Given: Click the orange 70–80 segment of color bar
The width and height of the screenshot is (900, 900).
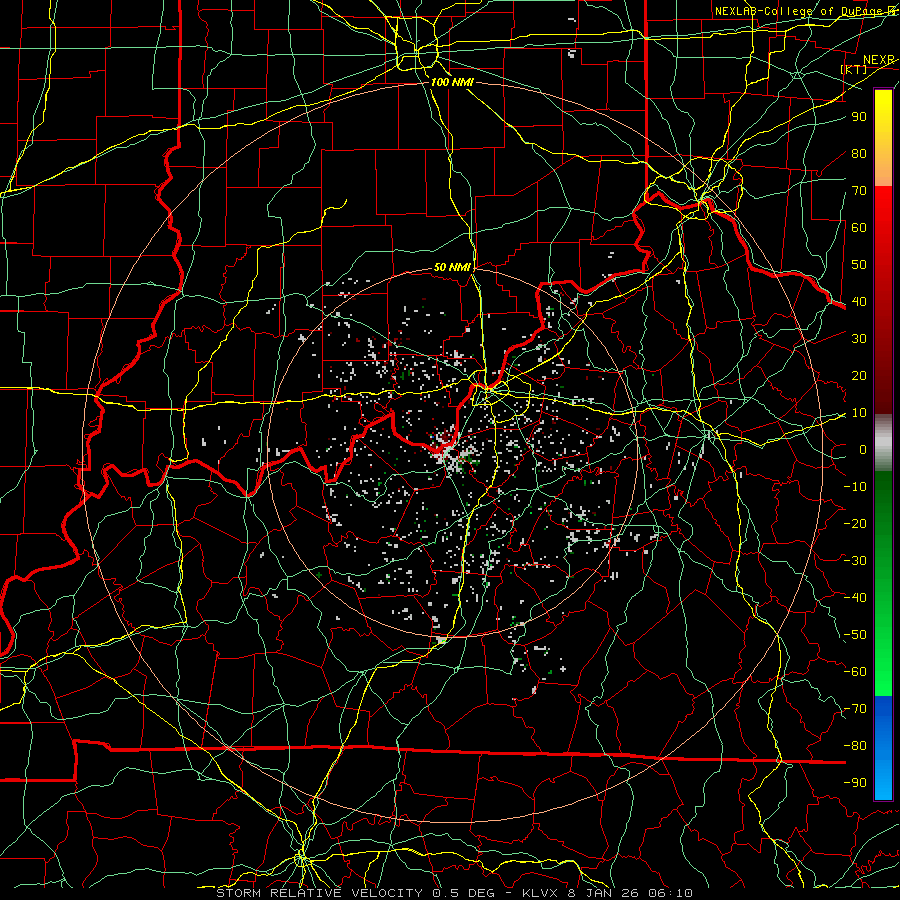Looking at the screenshot, I should point(883,170).
